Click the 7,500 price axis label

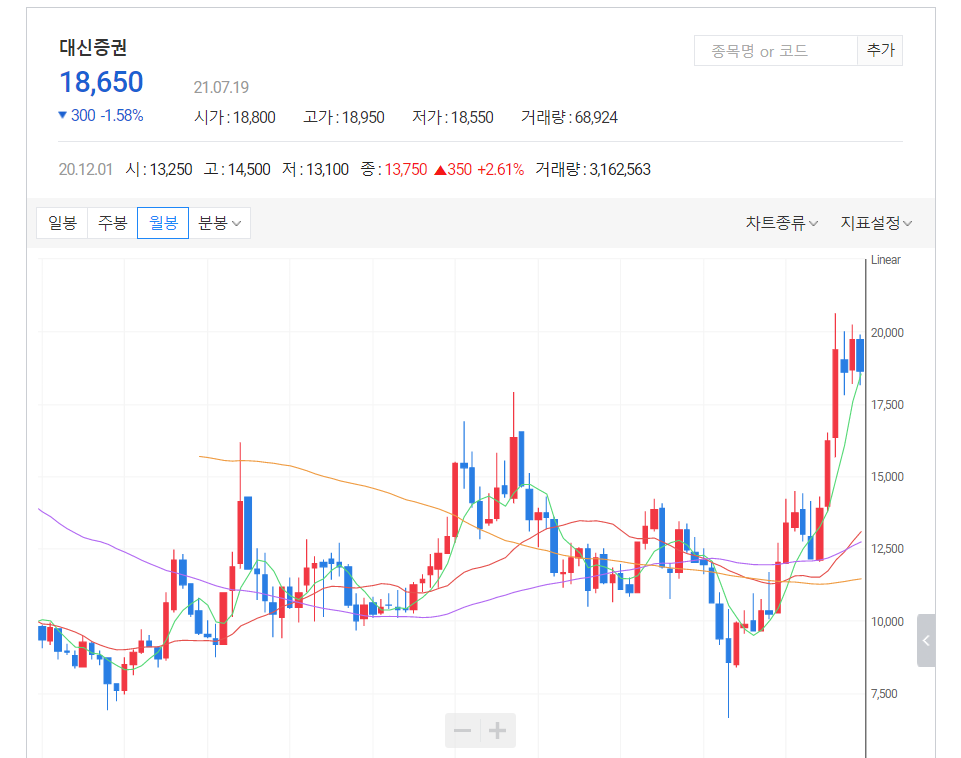click(x=884, y=694)
